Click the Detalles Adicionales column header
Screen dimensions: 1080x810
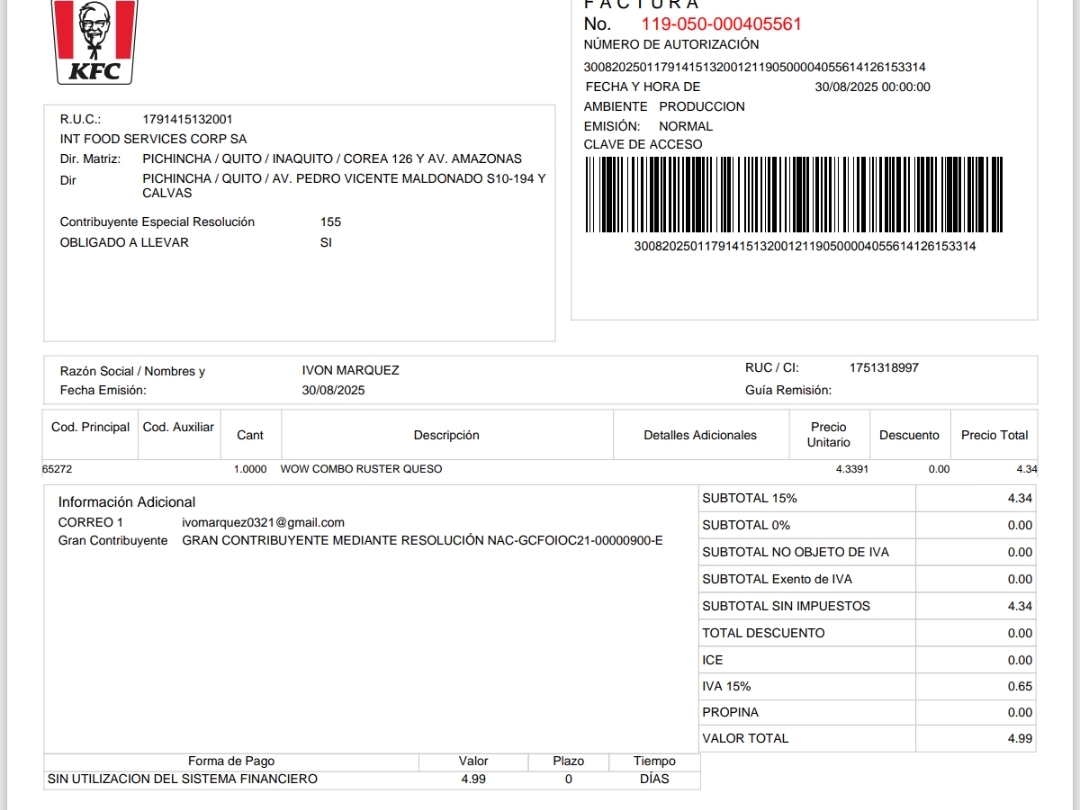tap(700, 435)
